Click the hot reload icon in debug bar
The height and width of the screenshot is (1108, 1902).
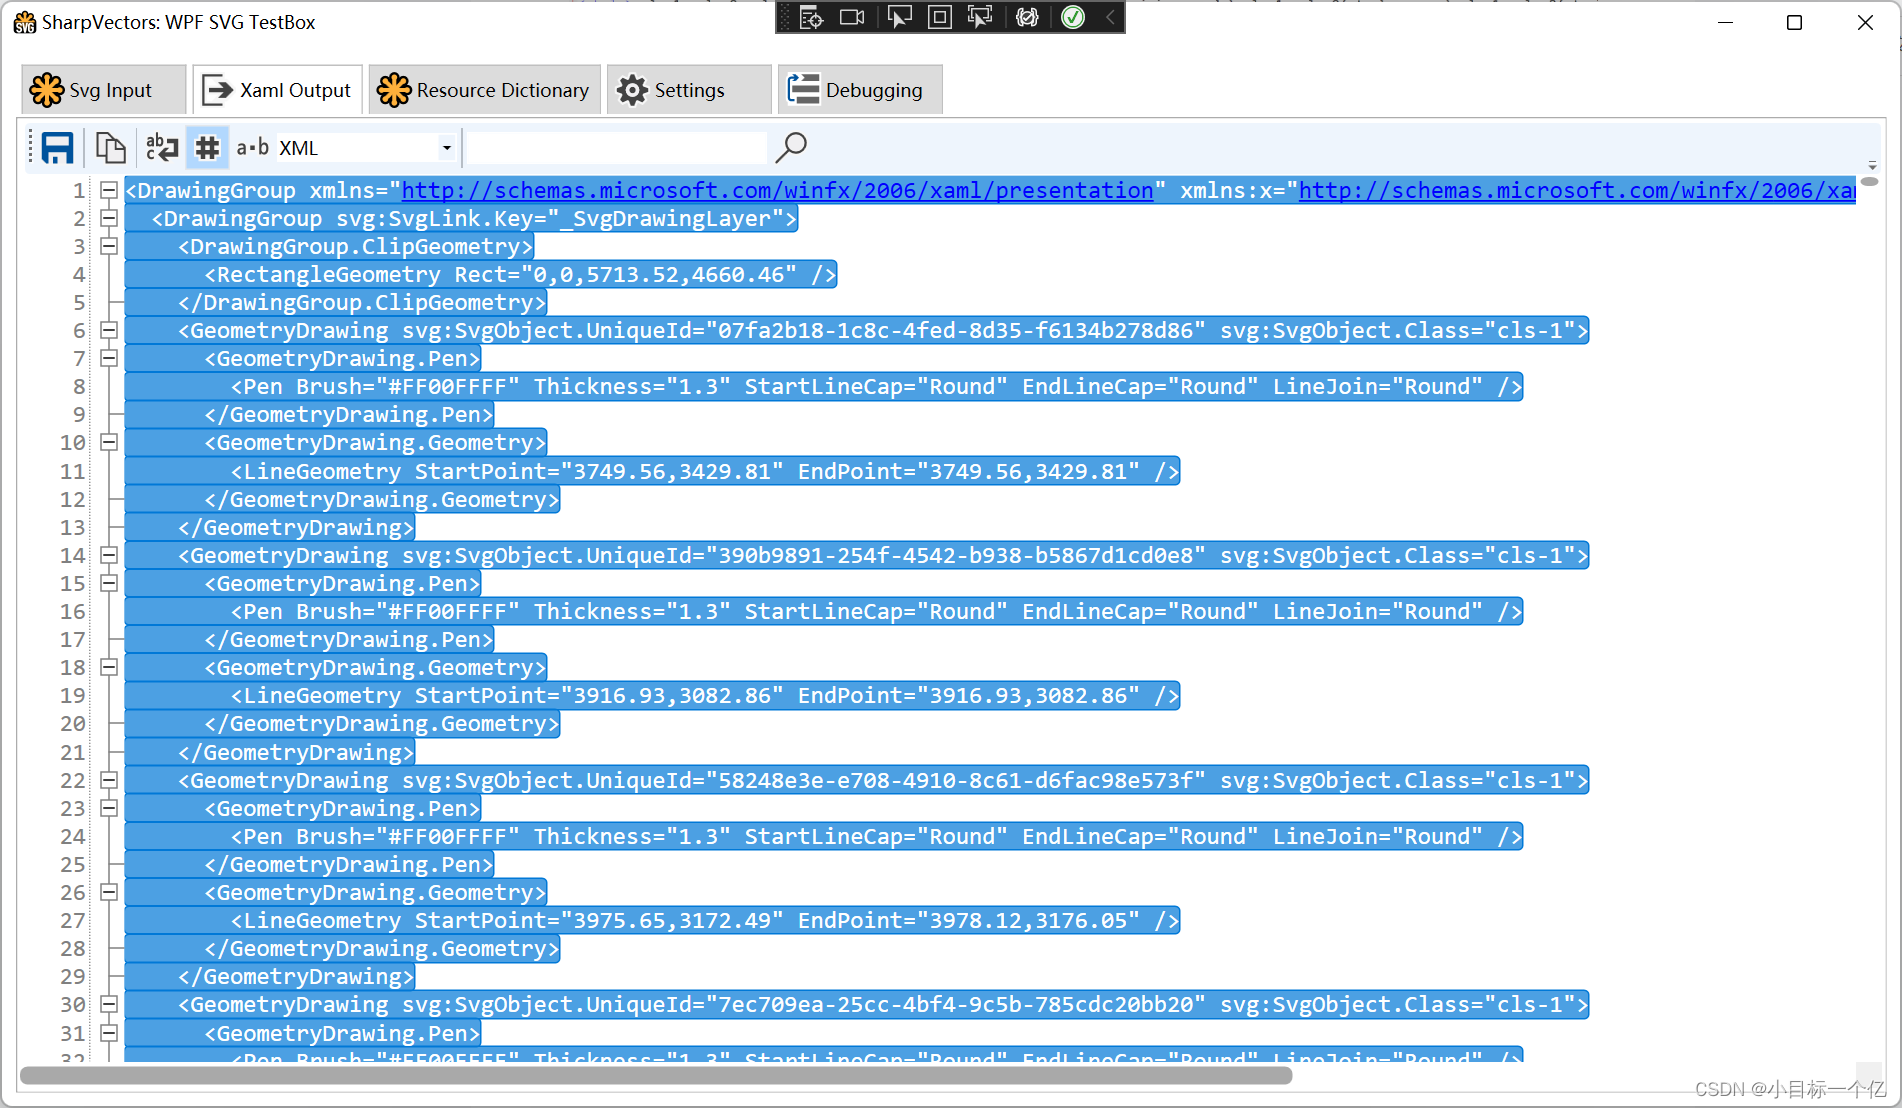click(1027, 17)
